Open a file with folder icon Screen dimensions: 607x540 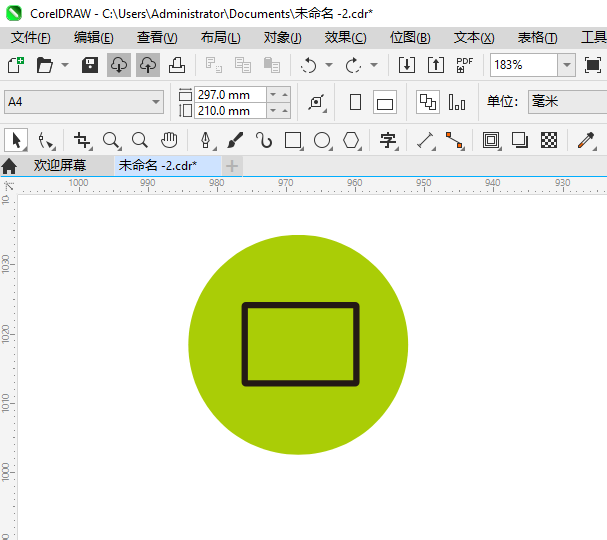click(45, 65)
